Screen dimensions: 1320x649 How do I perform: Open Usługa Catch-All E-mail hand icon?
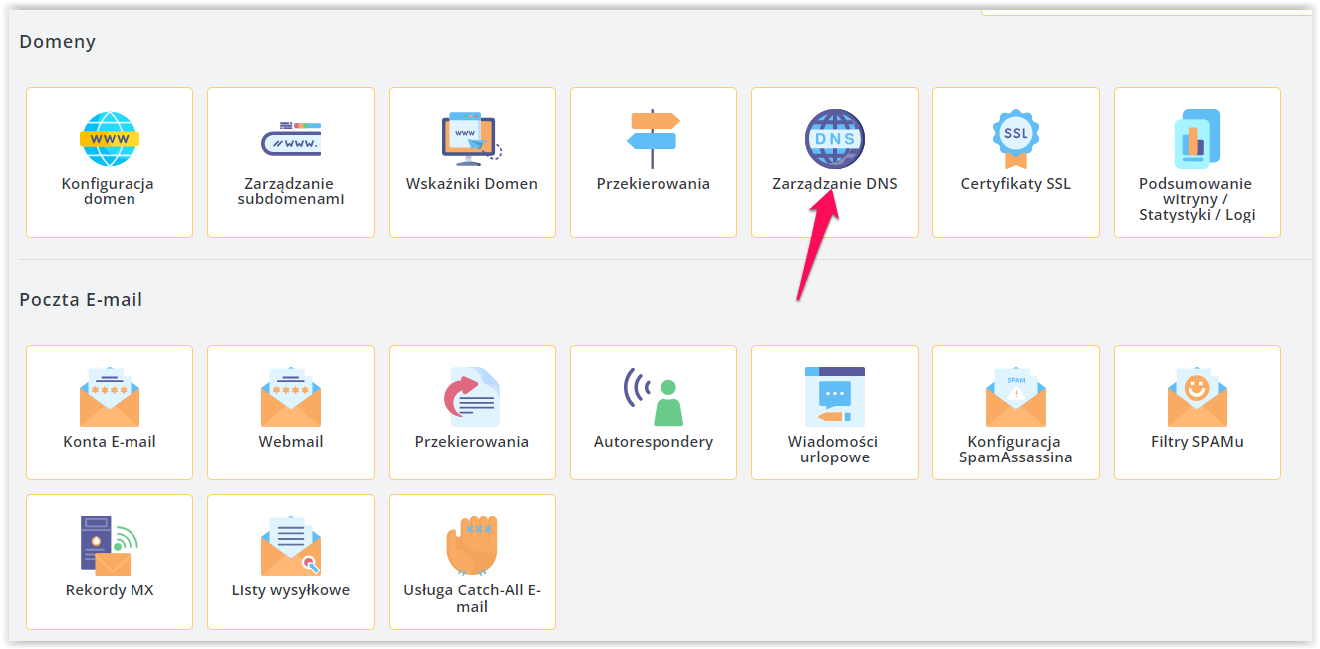coord(472,545)
